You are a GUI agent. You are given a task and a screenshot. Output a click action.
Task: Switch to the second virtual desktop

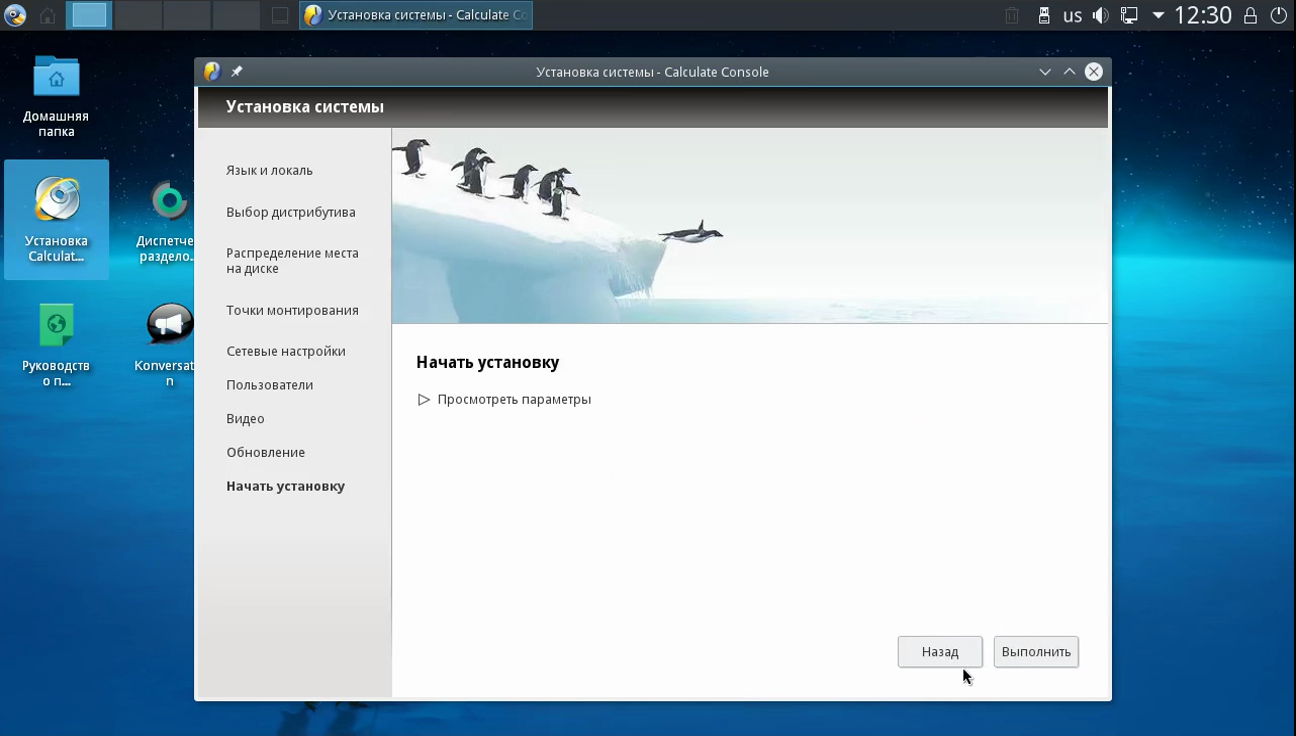pos(138,15)
